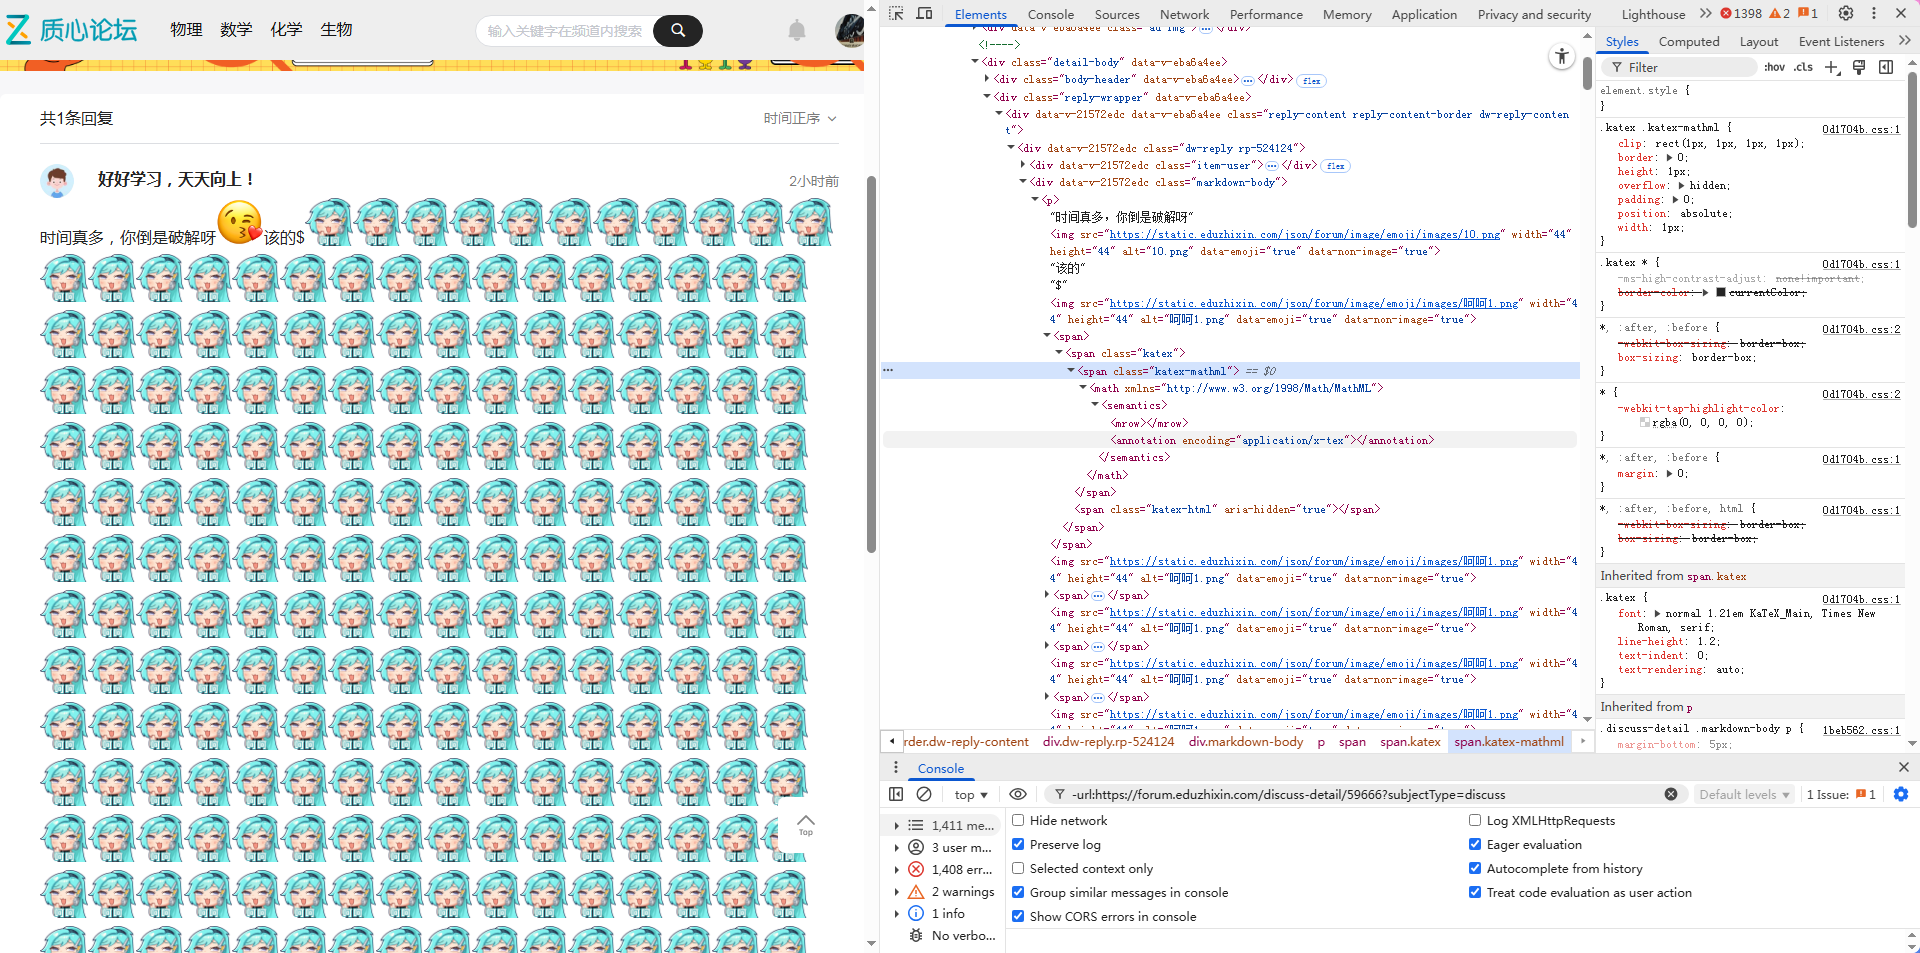The width and height of the screenshot is (1920, 953).
Task: Uncheck Eager evaluation
Action: pos(1475,844)
